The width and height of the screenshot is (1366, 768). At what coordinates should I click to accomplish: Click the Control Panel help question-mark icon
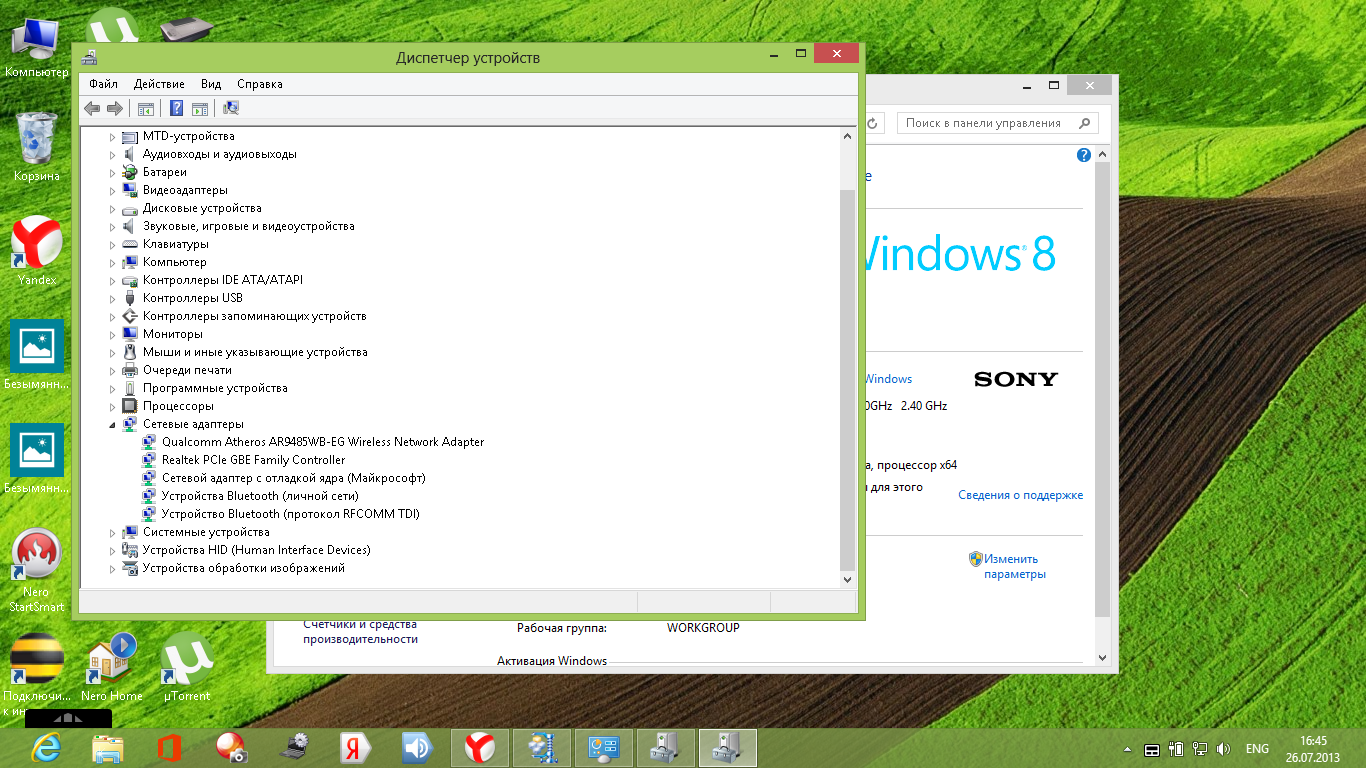tap(1083, 156)
